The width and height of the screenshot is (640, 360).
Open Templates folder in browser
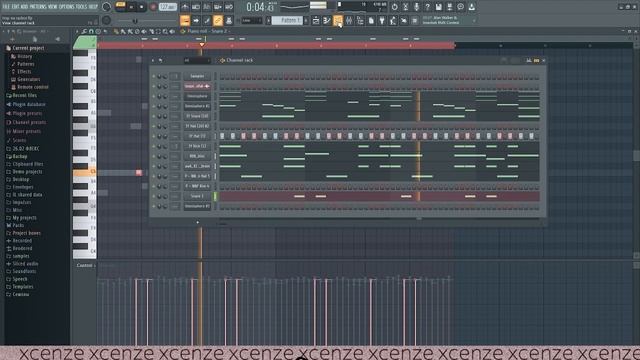click(x=20, y=287)
